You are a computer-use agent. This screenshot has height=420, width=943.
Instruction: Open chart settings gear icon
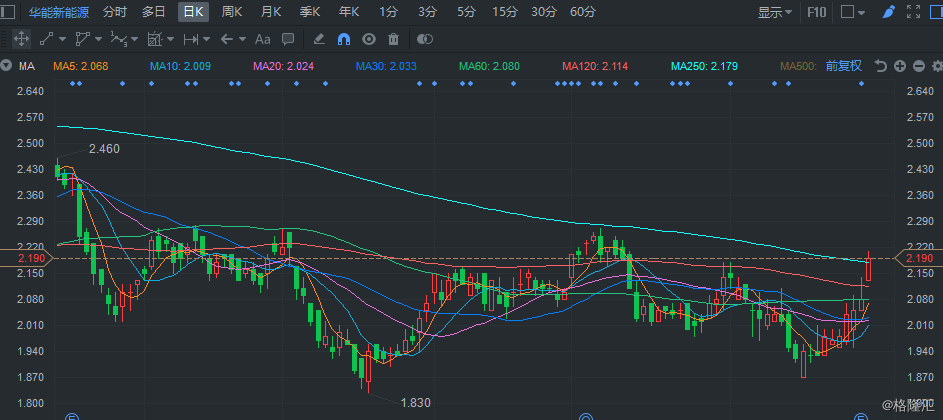pos(935,66)
